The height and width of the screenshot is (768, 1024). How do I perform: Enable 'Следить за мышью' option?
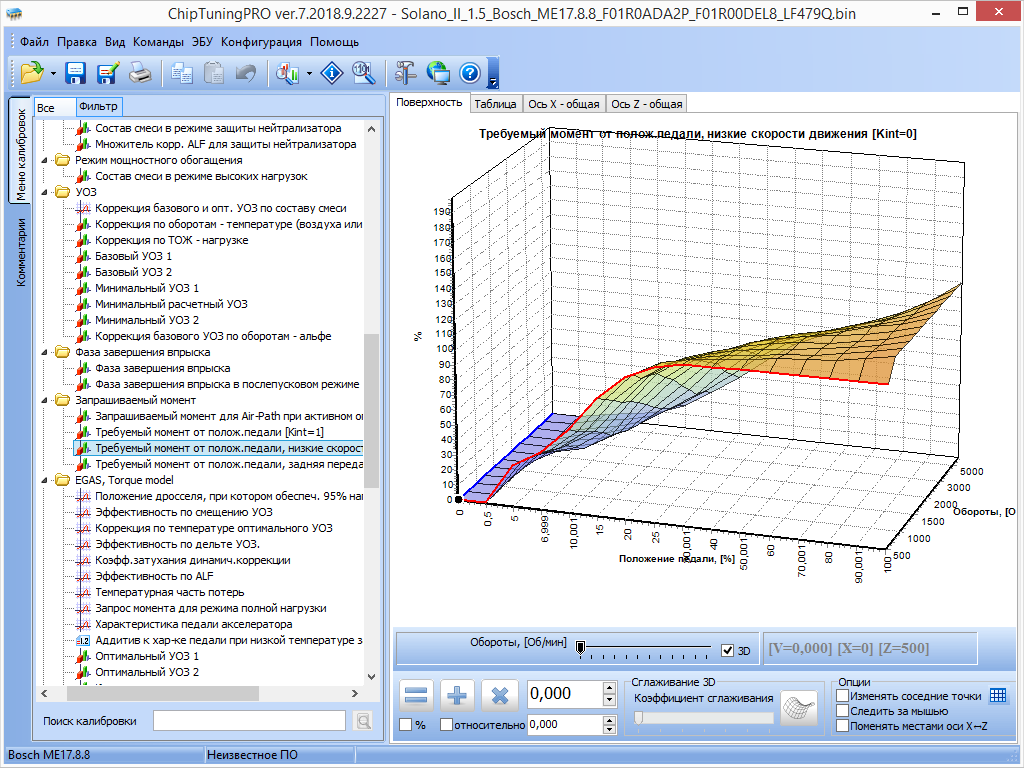843,711
